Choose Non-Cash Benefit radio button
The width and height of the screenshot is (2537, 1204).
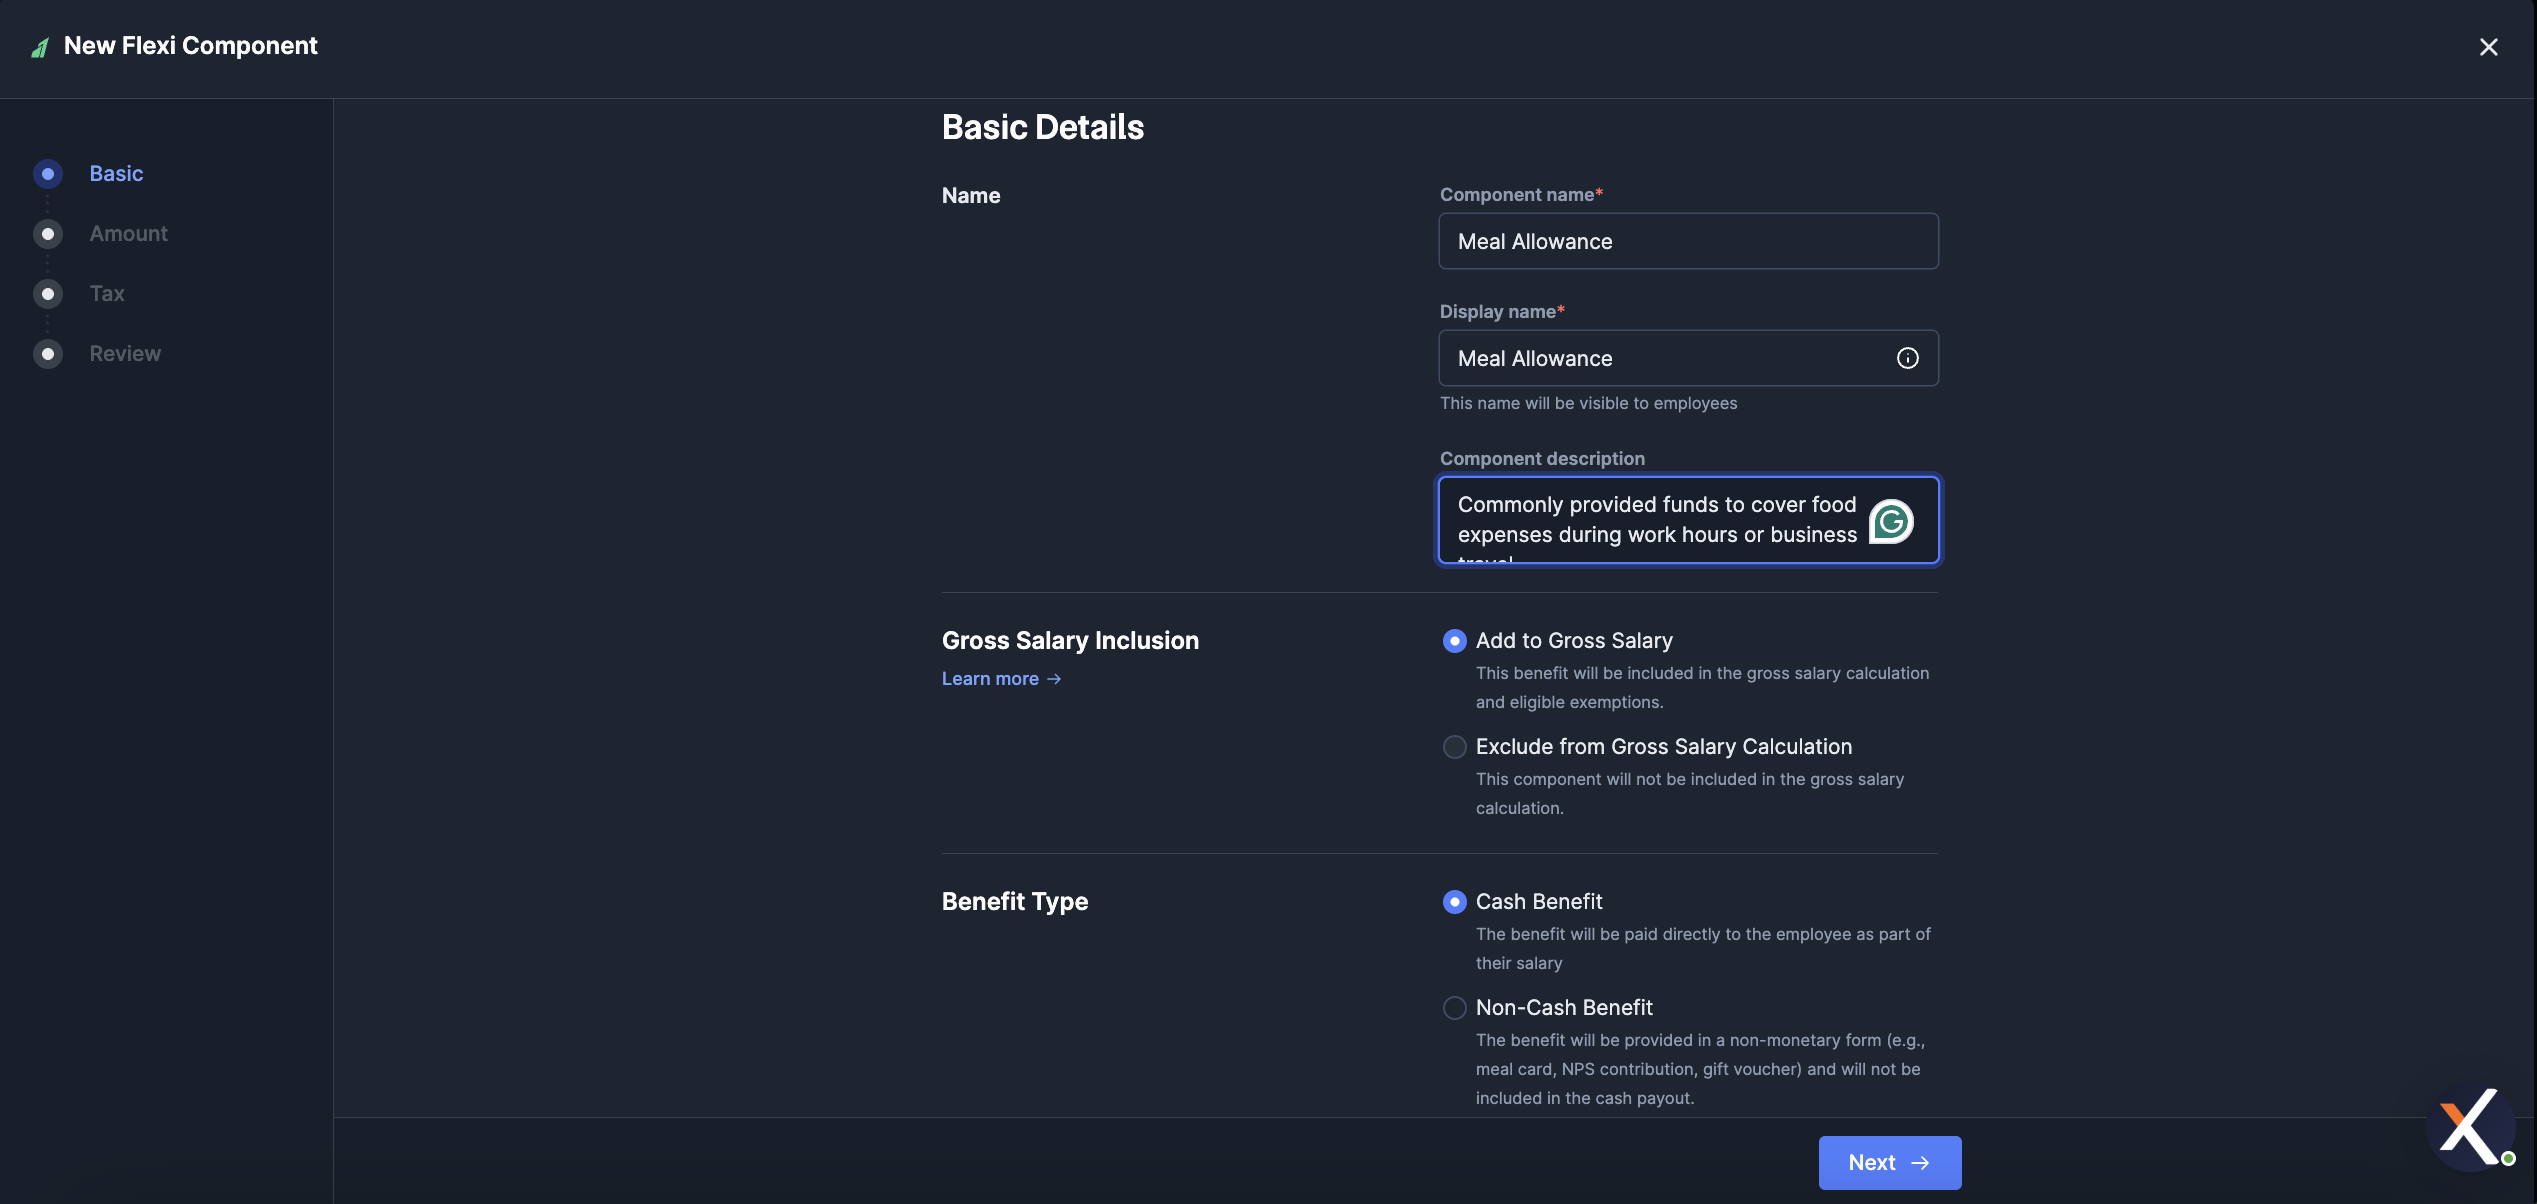pos(1455,1008)
